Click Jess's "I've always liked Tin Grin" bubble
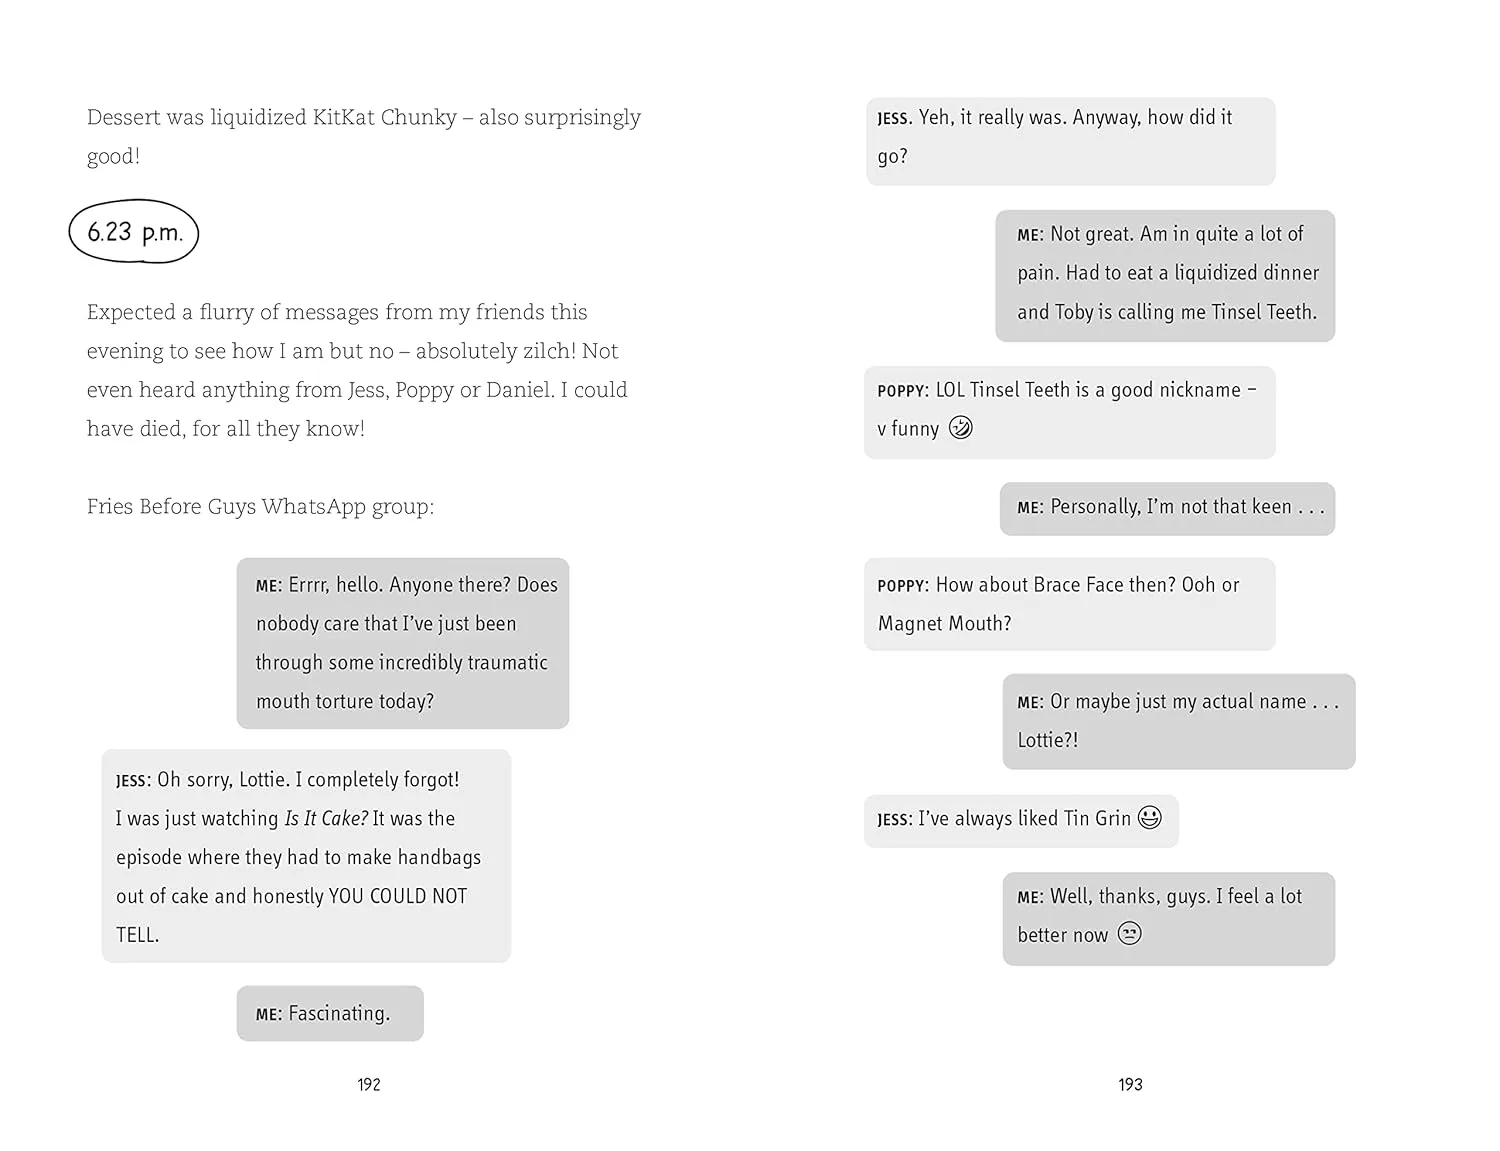Screen dimensions: 1500x1151 click(x=1020, y=820)
